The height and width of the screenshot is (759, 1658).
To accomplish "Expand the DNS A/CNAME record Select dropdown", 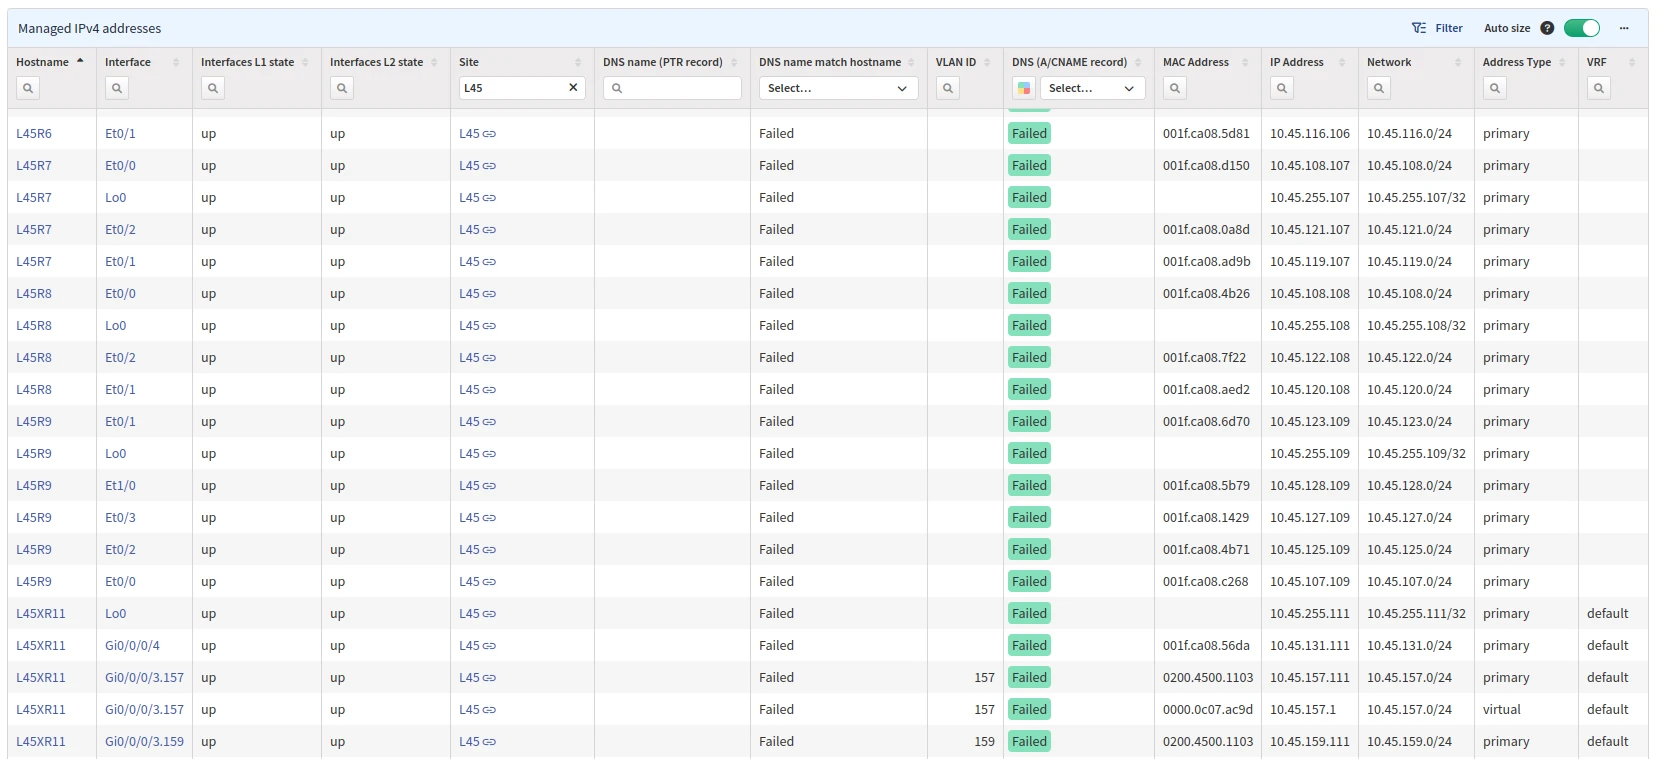I will pos(1091,88).
